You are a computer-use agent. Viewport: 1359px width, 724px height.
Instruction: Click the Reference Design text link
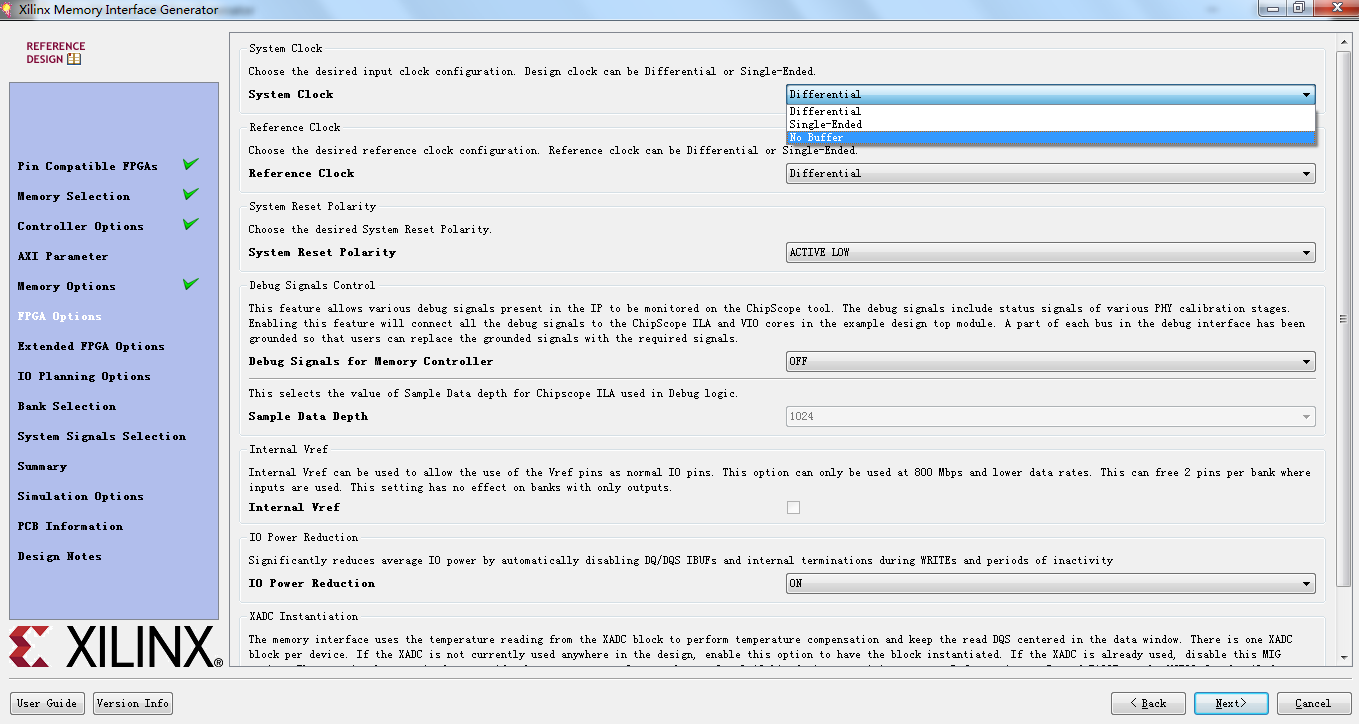click(x=55, y=52)
